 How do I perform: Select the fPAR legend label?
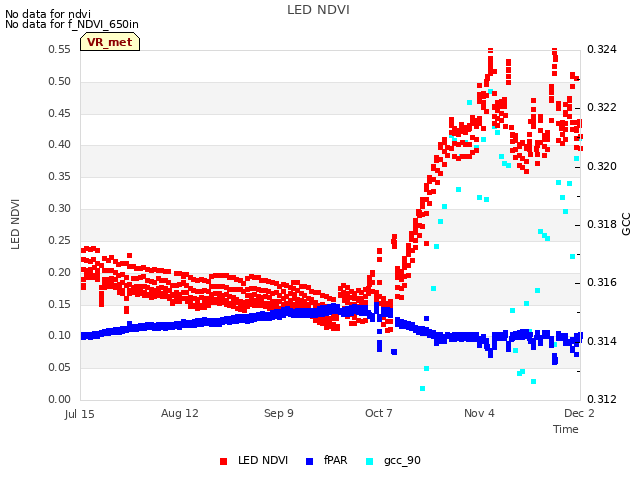coord(336,460)
